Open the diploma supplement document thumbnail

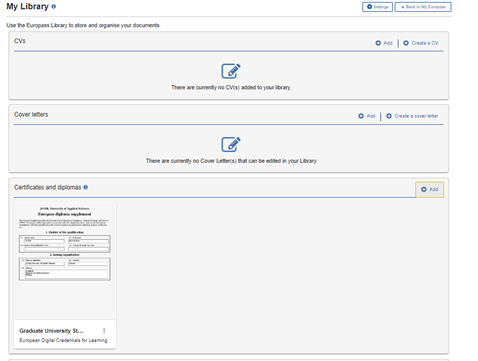click(65, 261)
